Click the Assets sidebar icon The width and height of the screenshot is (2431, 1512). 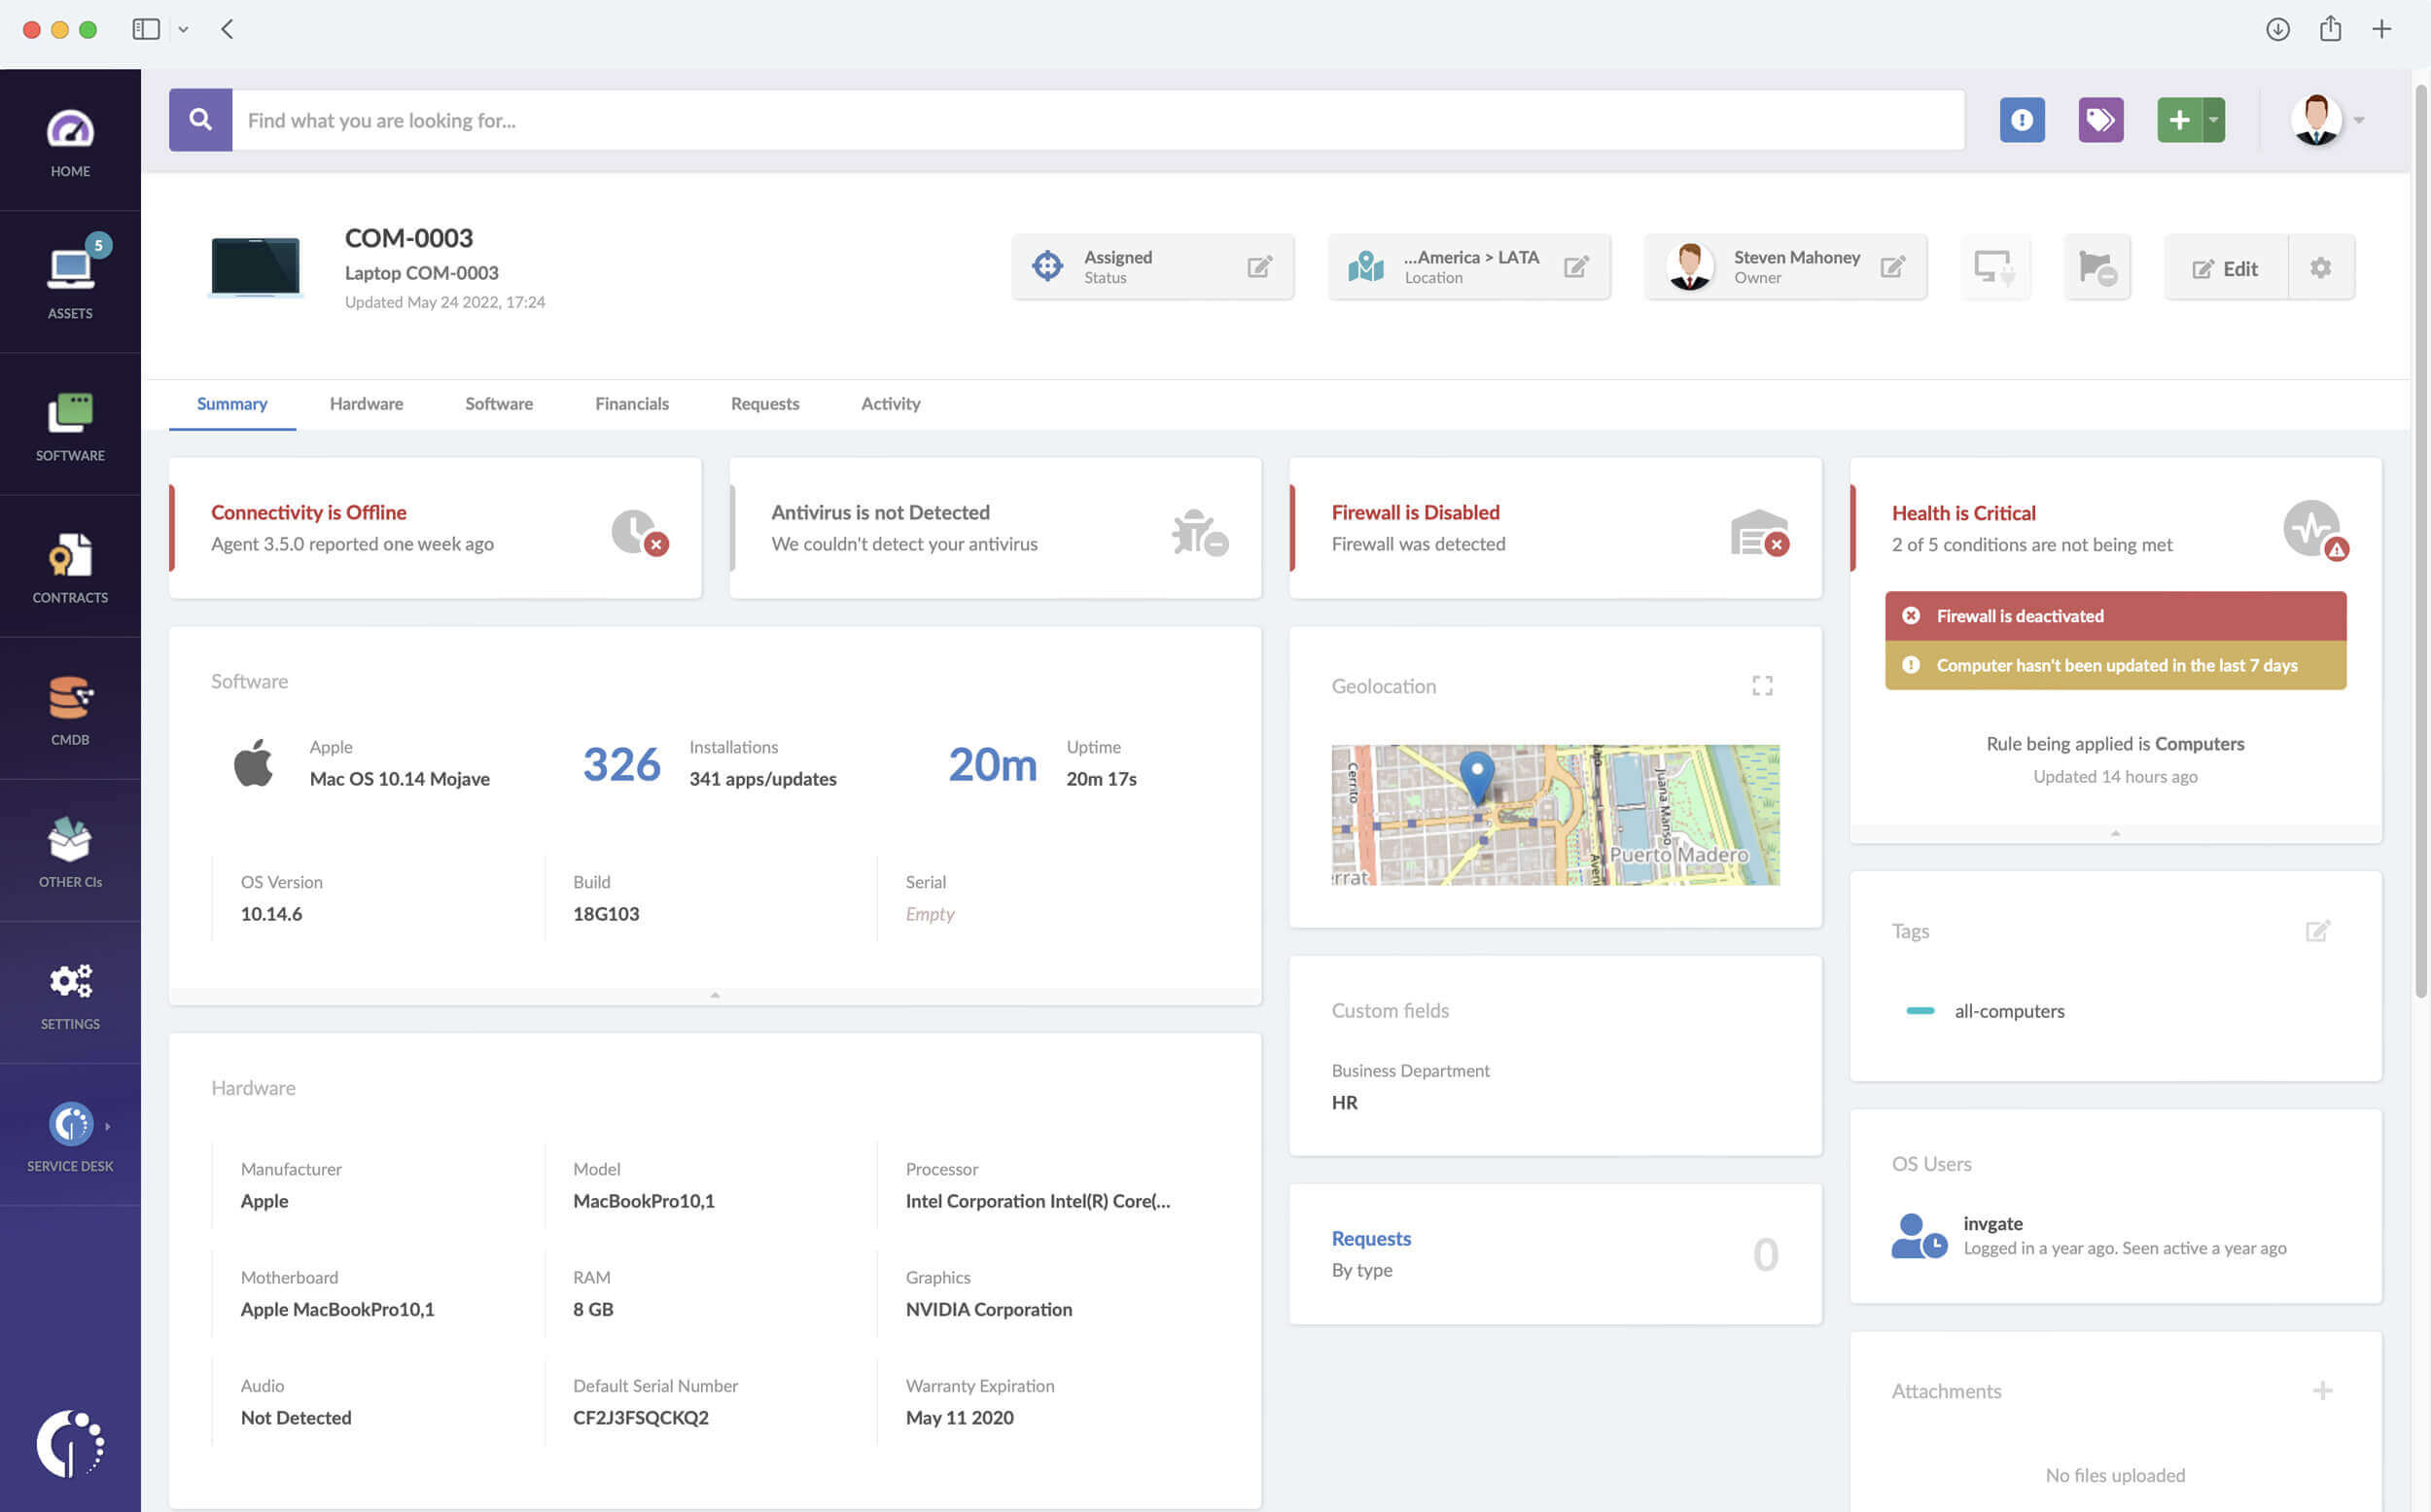70,277
